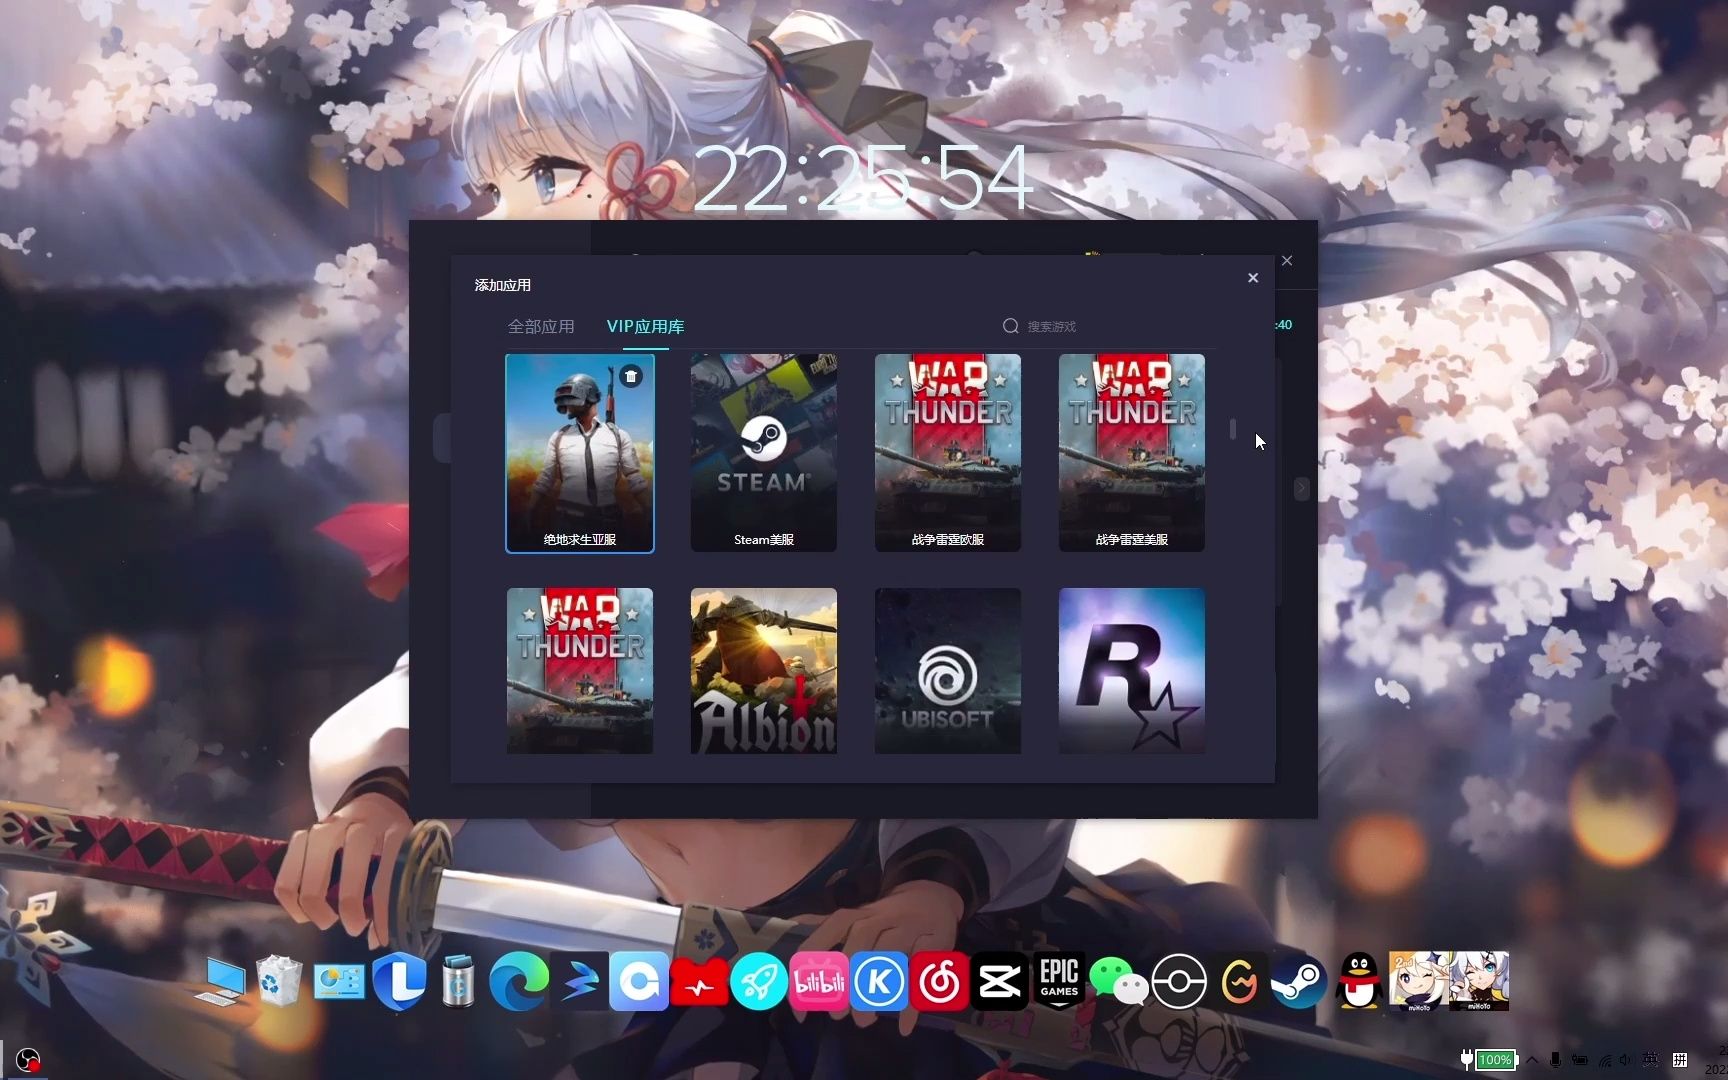
Task: Expand hidden system tray icons
Action: (x=1532, y=1060)
